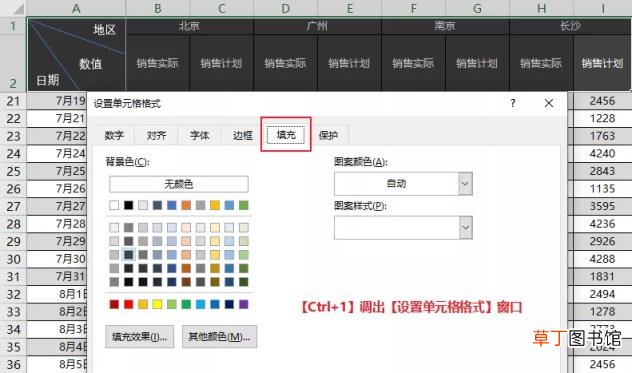Open the 填充效果(I)... dialog button
Viewport: 632px width, 373px height.
(139, 337)
